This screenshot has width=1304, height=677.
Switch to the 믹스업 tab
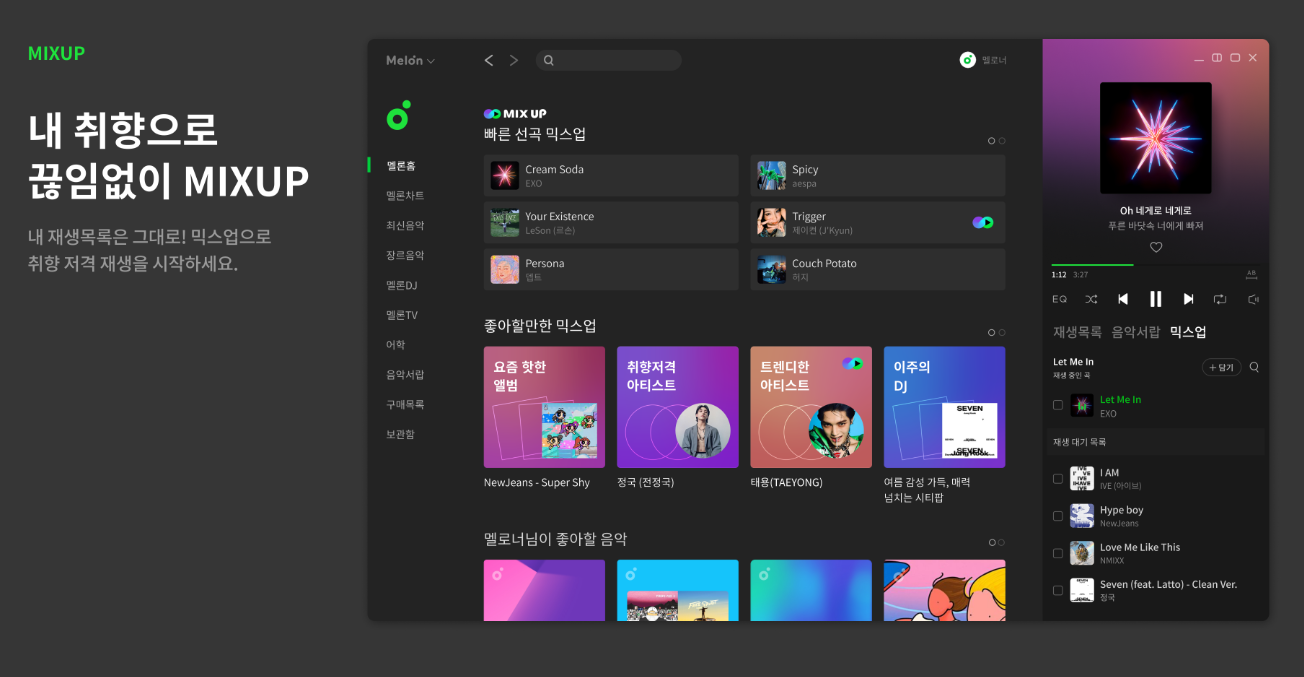(1188, 332)
